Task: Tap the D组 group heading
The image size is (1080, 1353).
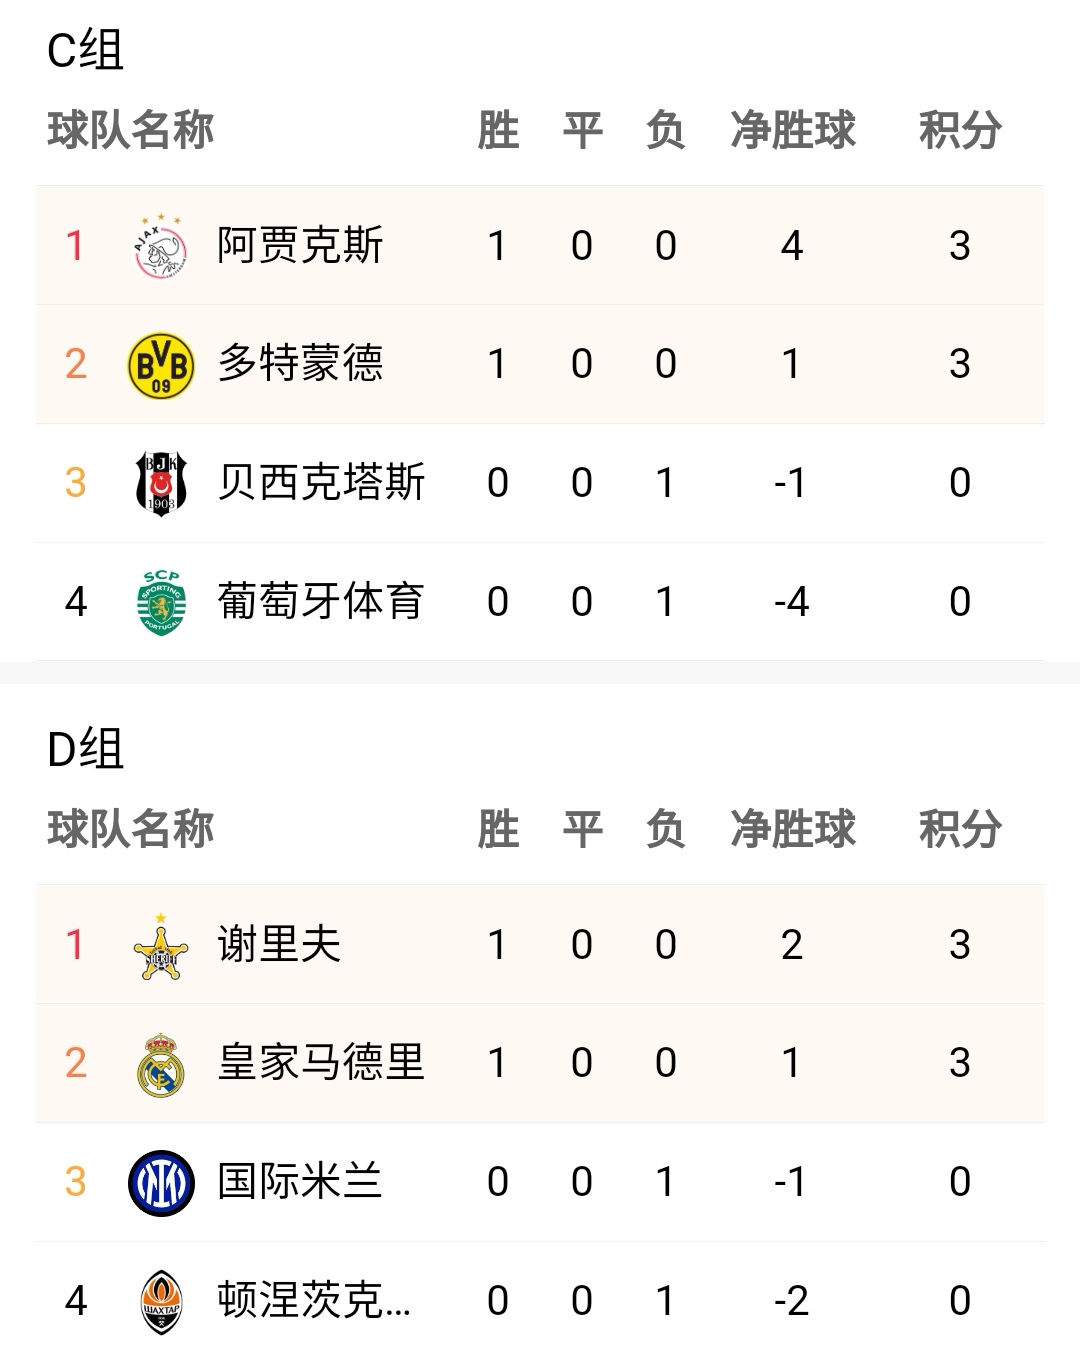Action: [85, 749]
